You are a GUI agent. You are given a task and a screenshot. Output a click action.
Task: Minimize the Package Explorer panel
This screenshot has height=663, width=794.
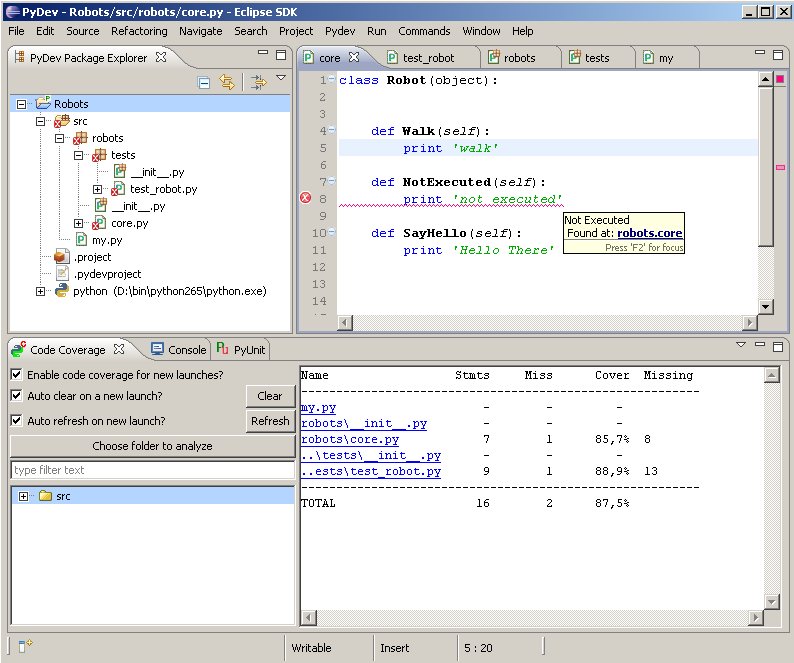263,53
